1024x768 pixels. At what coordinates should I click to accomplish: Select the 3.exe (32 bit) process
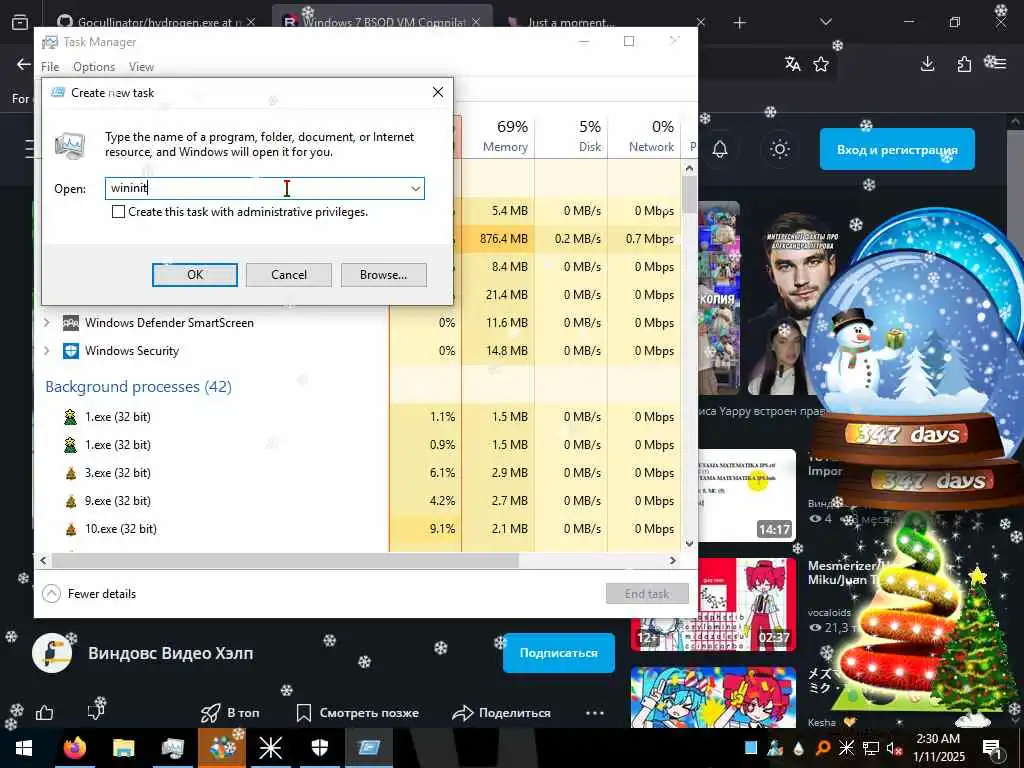pos(118,473)
